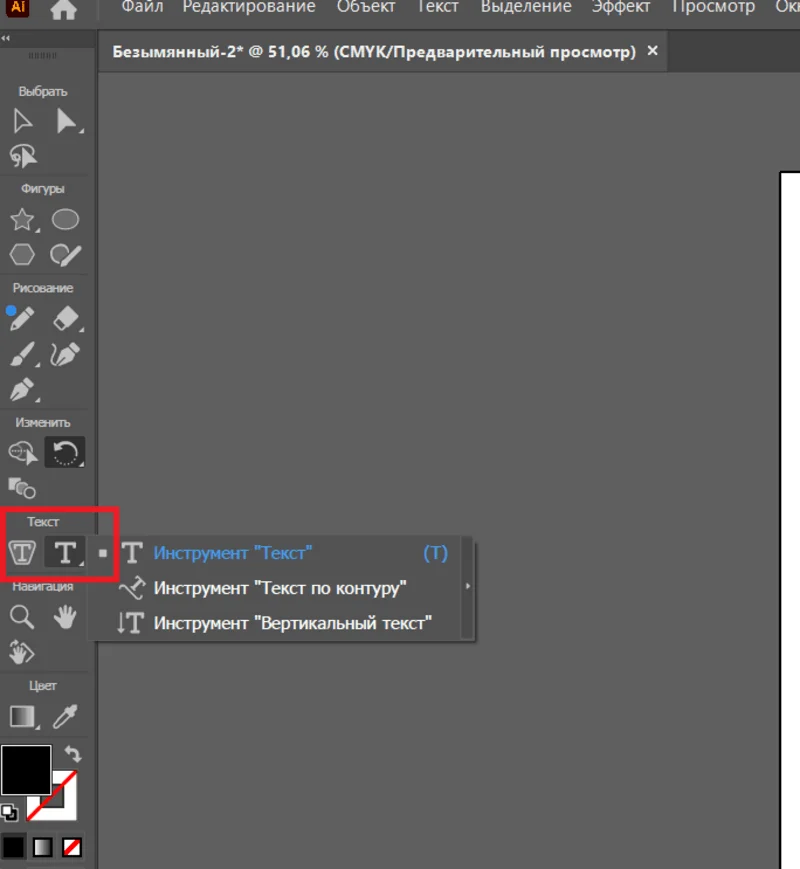Screen dimensions: 800x869
Task: Open the Просмотр menu
Action: pyautogui.click(x=713, y=7)
